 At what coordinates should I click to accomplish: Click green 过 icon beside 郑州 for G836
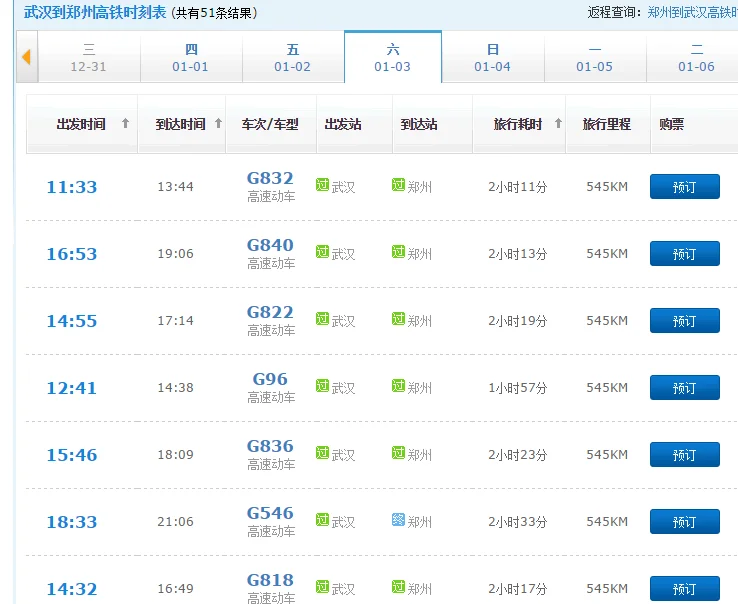(398, 453)
